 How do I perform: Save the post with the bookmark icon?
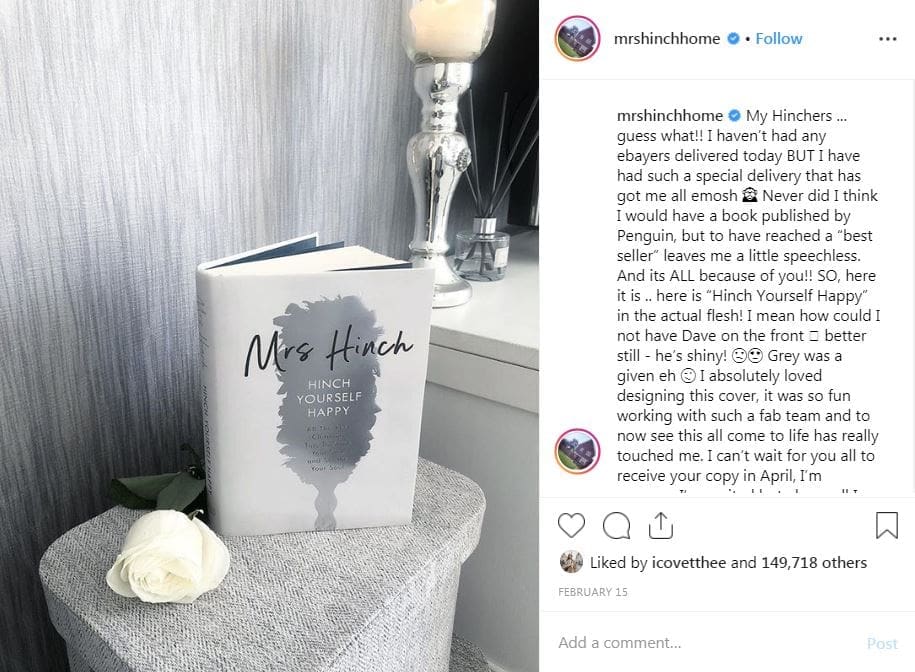(x=886, y=525)
